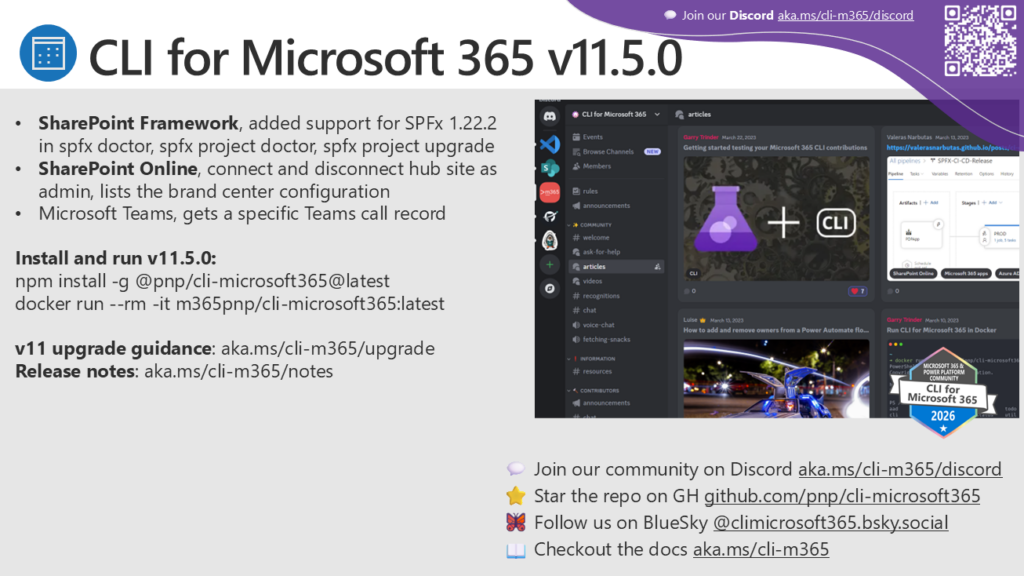Click the SharePoint Online tag on pipeline post
The width and height of the screenshot is (1024, 576).
(x=913, y=274)
